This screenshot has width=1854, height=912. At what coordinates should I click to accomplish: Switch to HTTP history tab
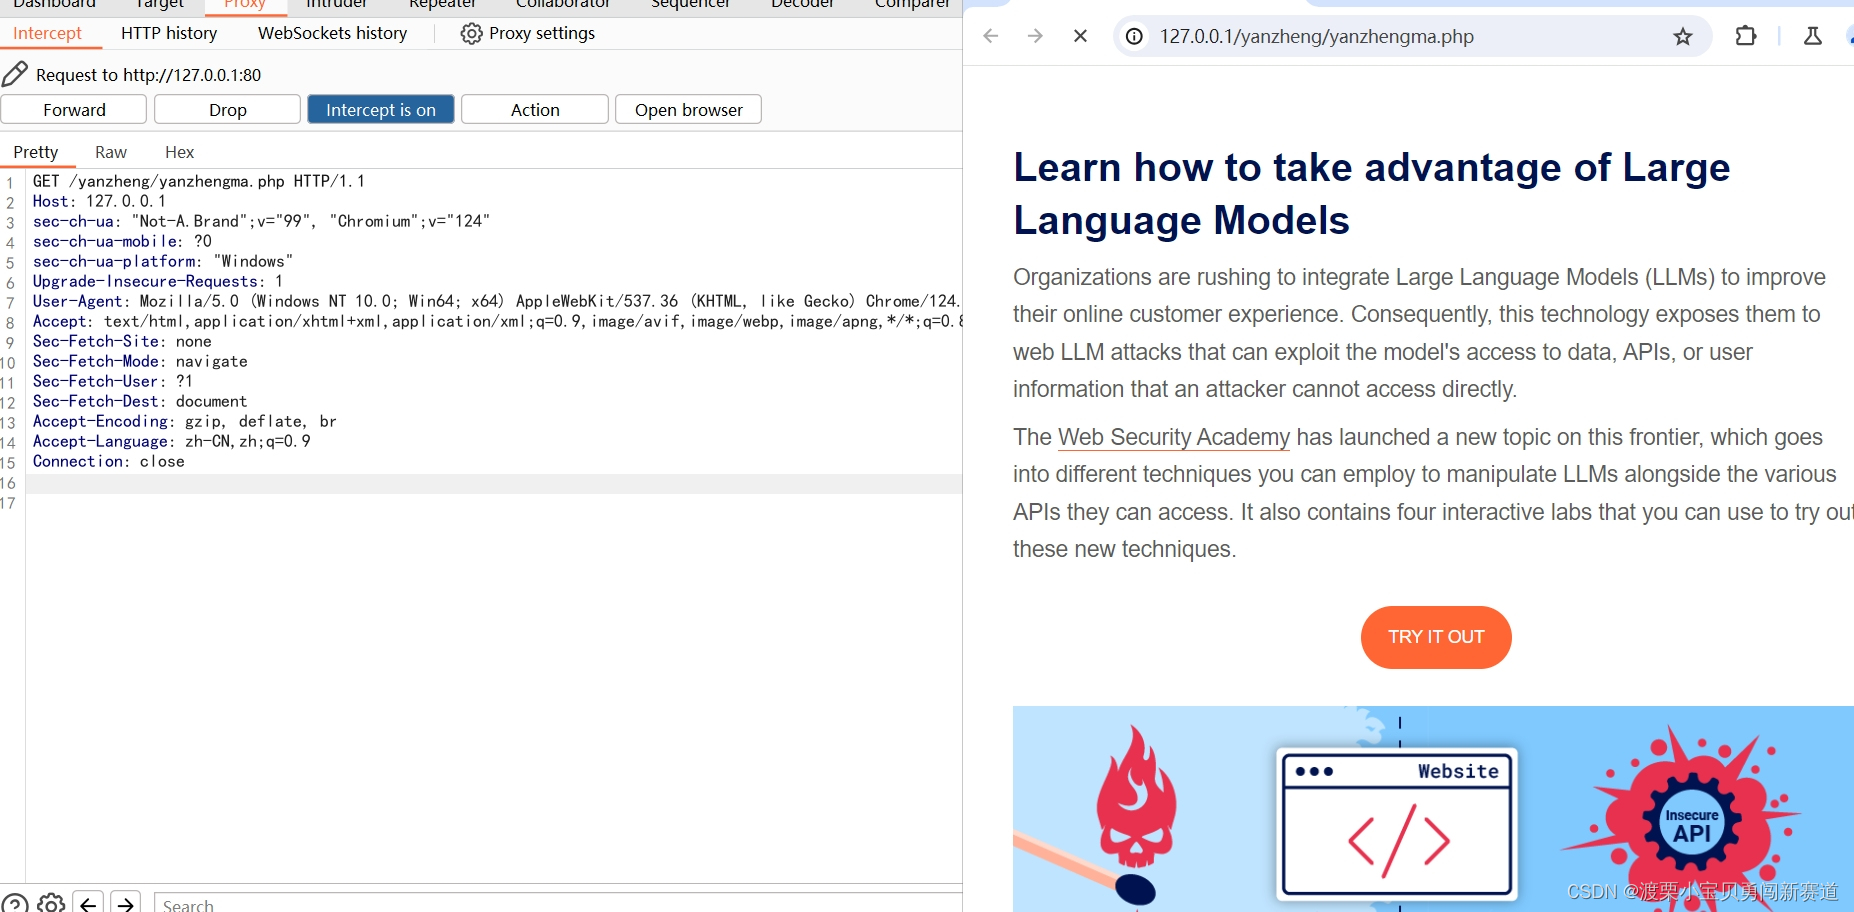(x=169, y=33)
